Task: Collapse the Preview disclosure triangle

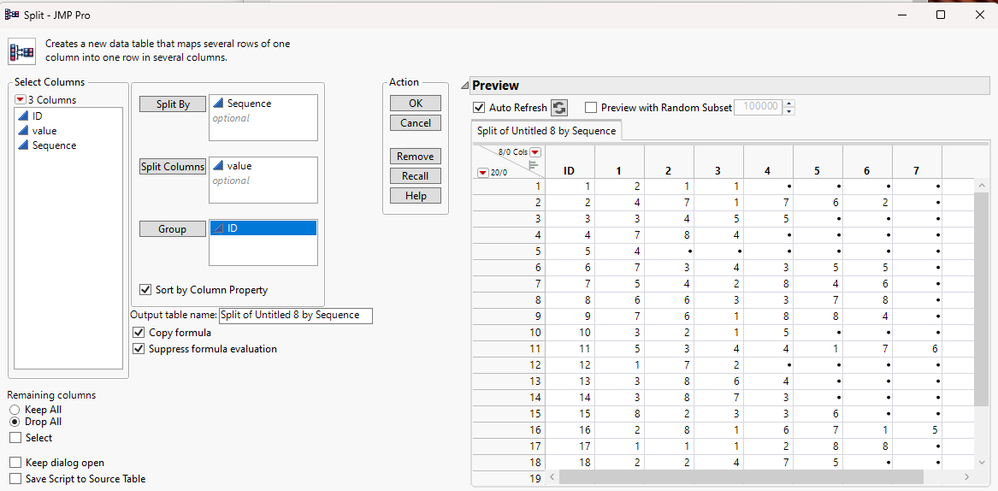Action: (x=466, y=86)
